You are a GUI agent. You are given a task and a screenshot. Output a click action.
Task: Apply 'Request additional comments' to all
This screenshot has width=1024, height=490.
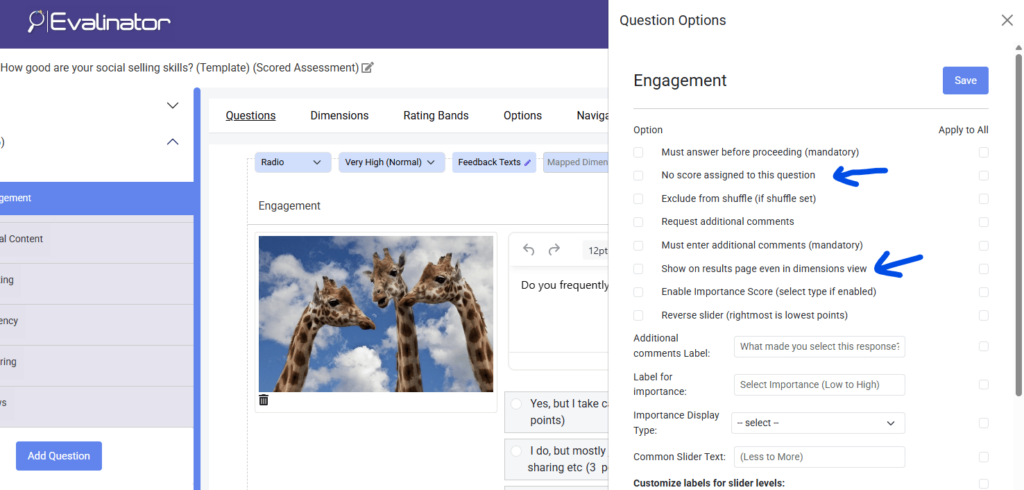pos(984,222)
